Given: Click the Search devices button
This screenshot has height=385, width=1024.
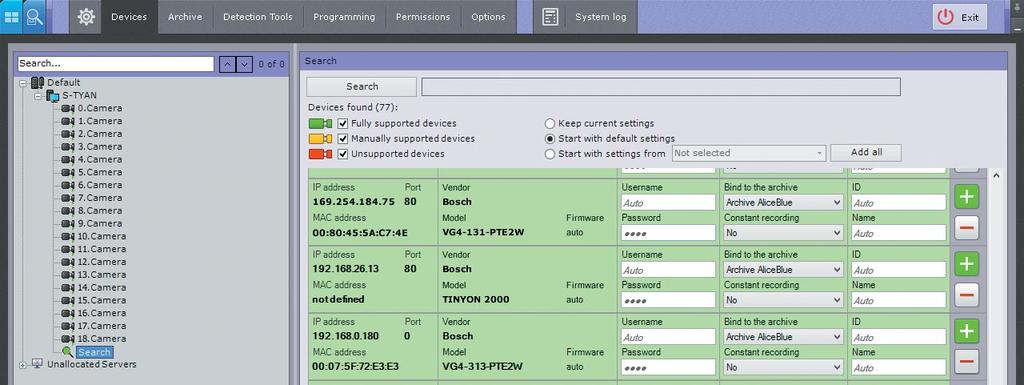Looking at the screenshot, I should (361, 87).
